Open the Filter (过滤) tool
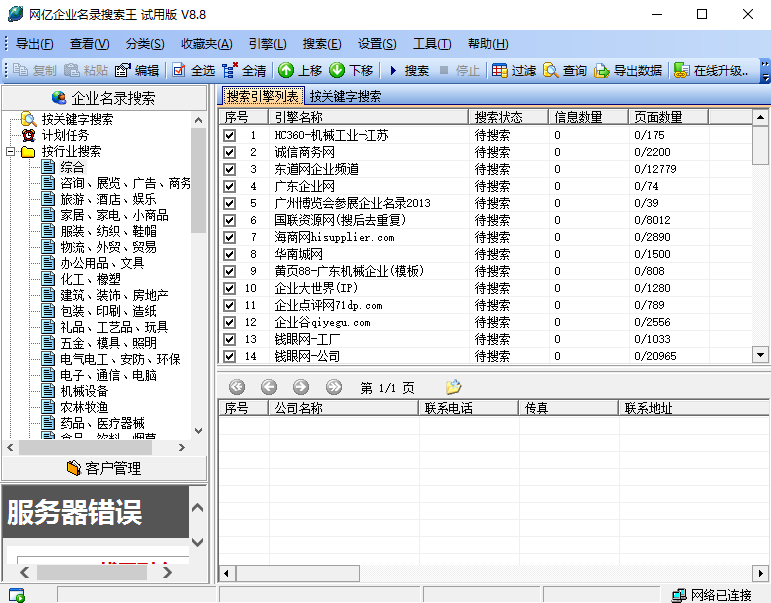Viewport: 771px width, 603px height. tap(500, 70)
